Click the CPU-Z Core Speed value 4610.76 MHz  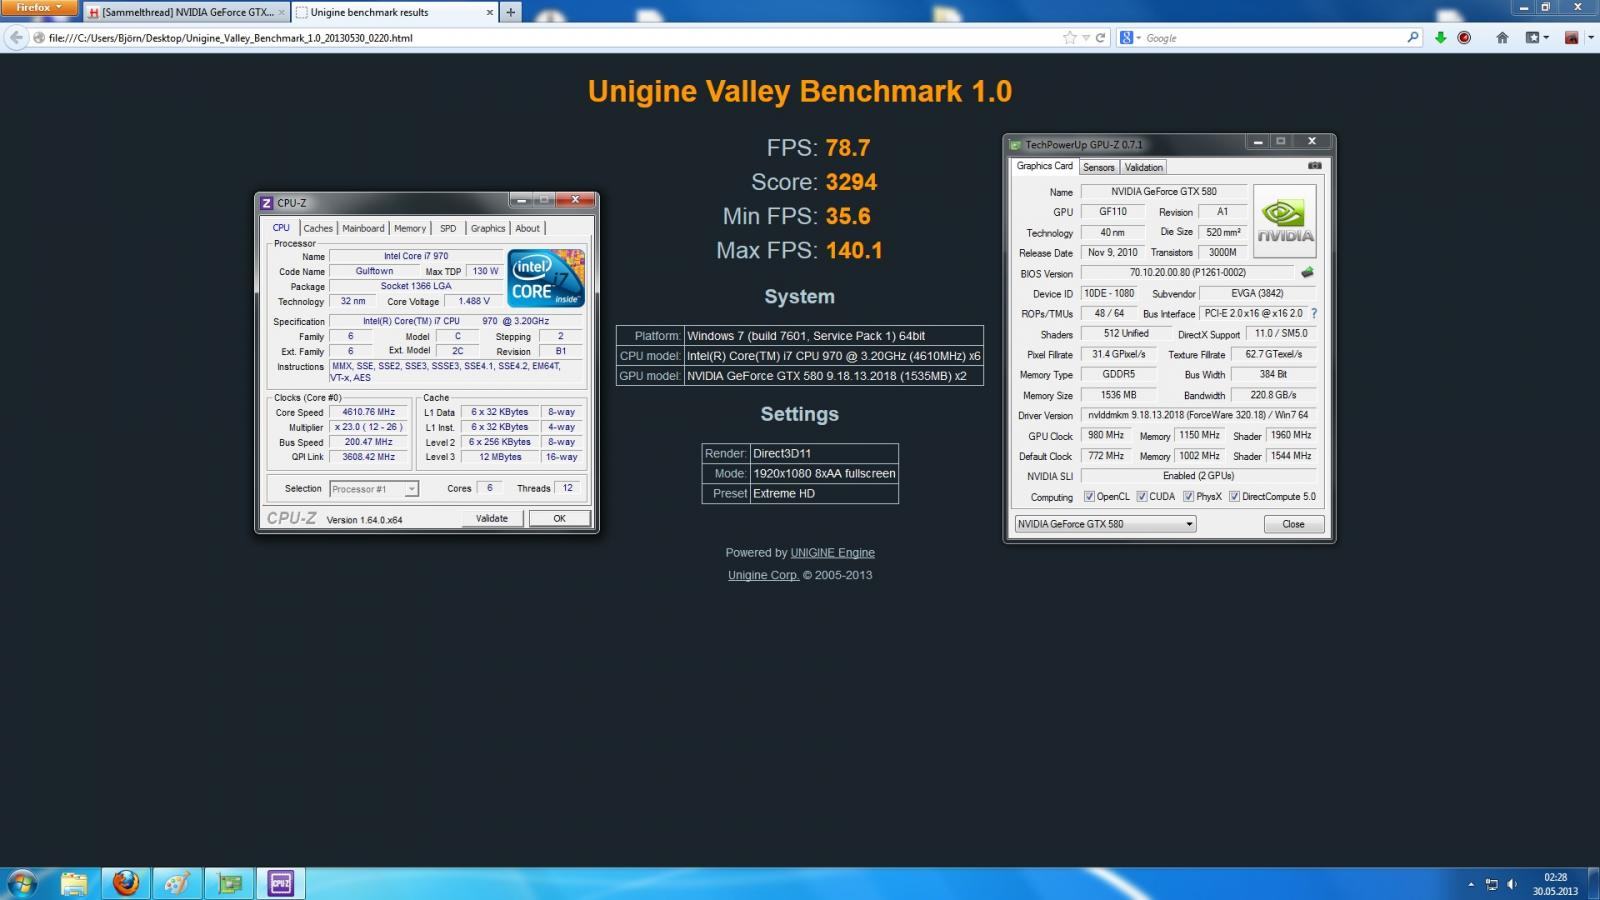pos(369,412)
